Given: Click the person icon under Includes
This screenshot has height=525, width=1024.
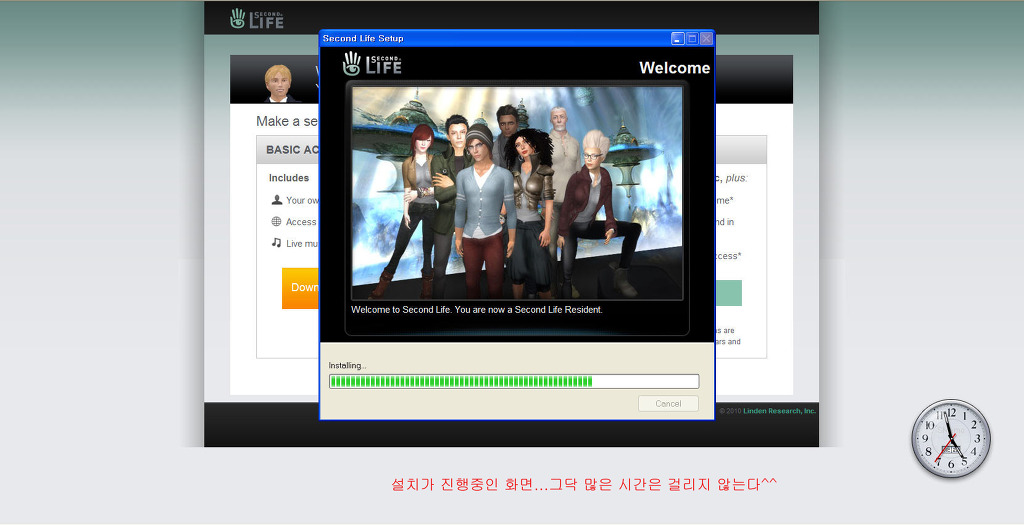Looking at the screenshot, I should [x=277, y=200].
